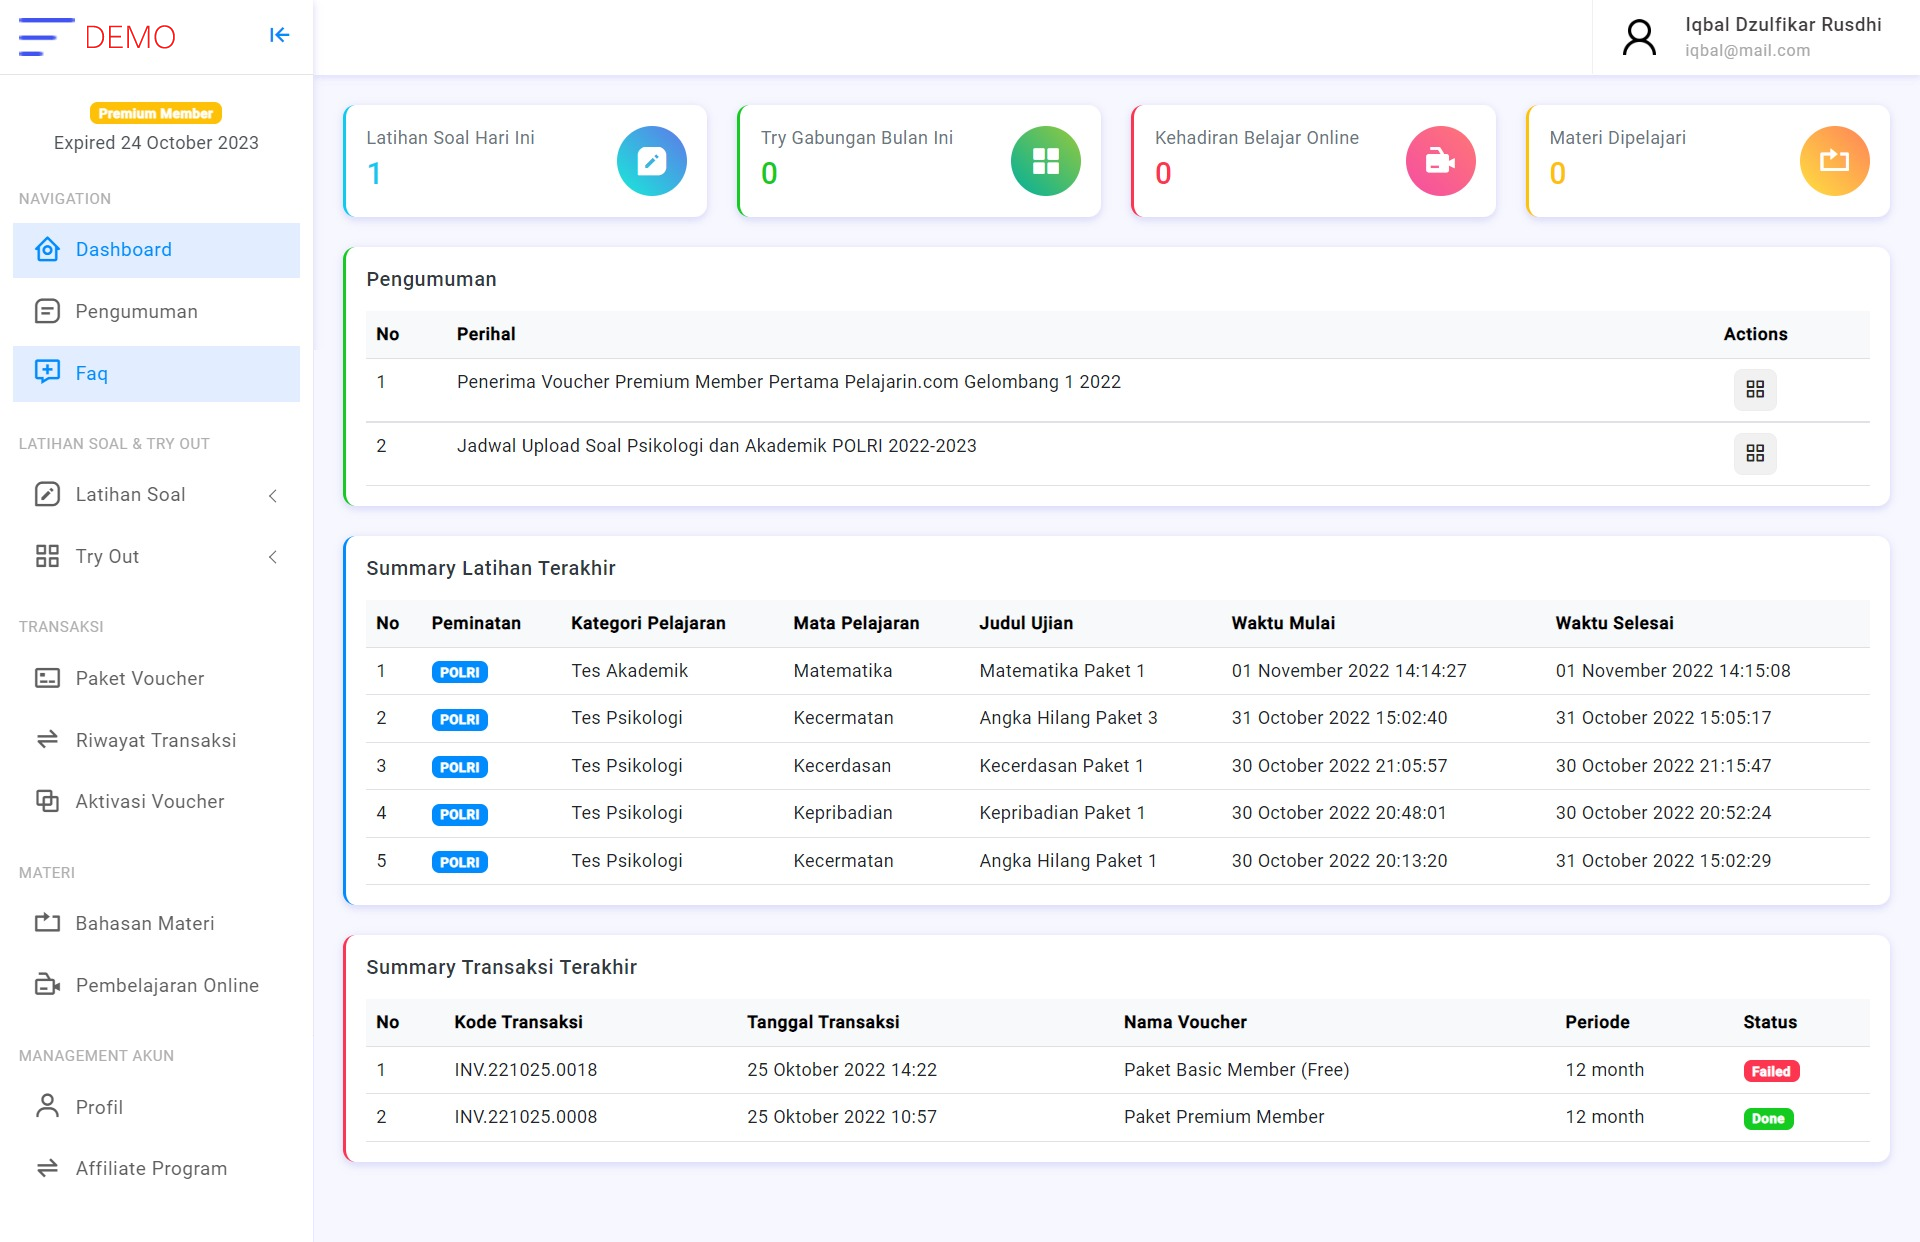Open the Latihan Soal menu label
Viewport: 1920px width, 1242px height.
click(x=130, y=495)
